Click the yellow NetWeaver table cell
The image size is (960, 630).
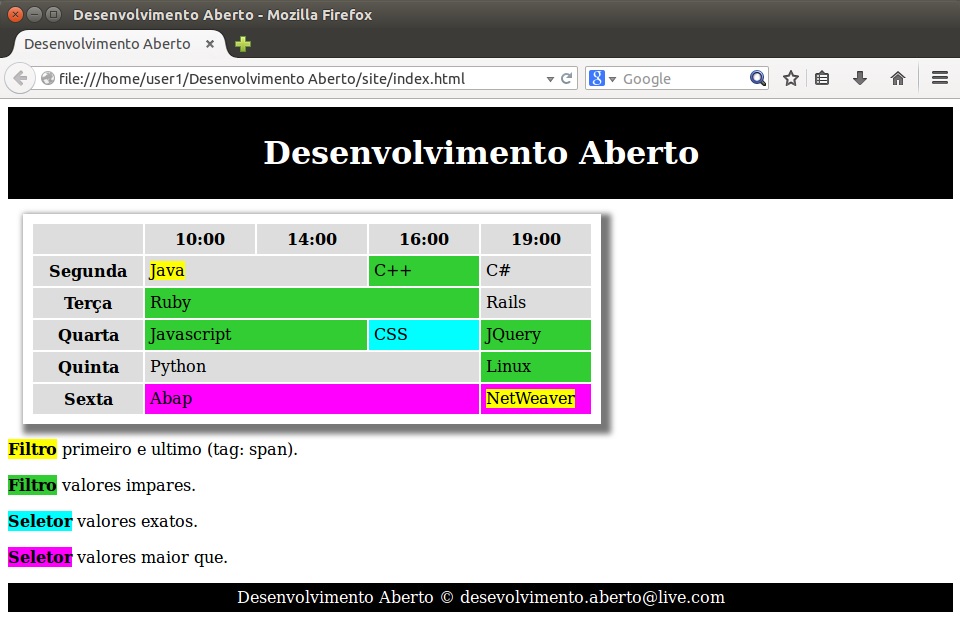(530, 399)
